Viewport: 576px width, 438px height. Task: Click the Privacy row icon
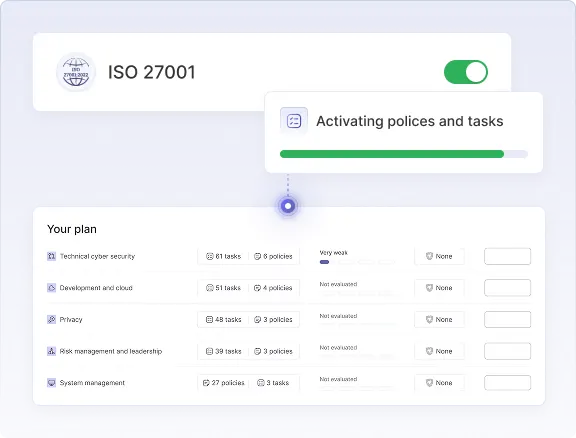(51, 319)
